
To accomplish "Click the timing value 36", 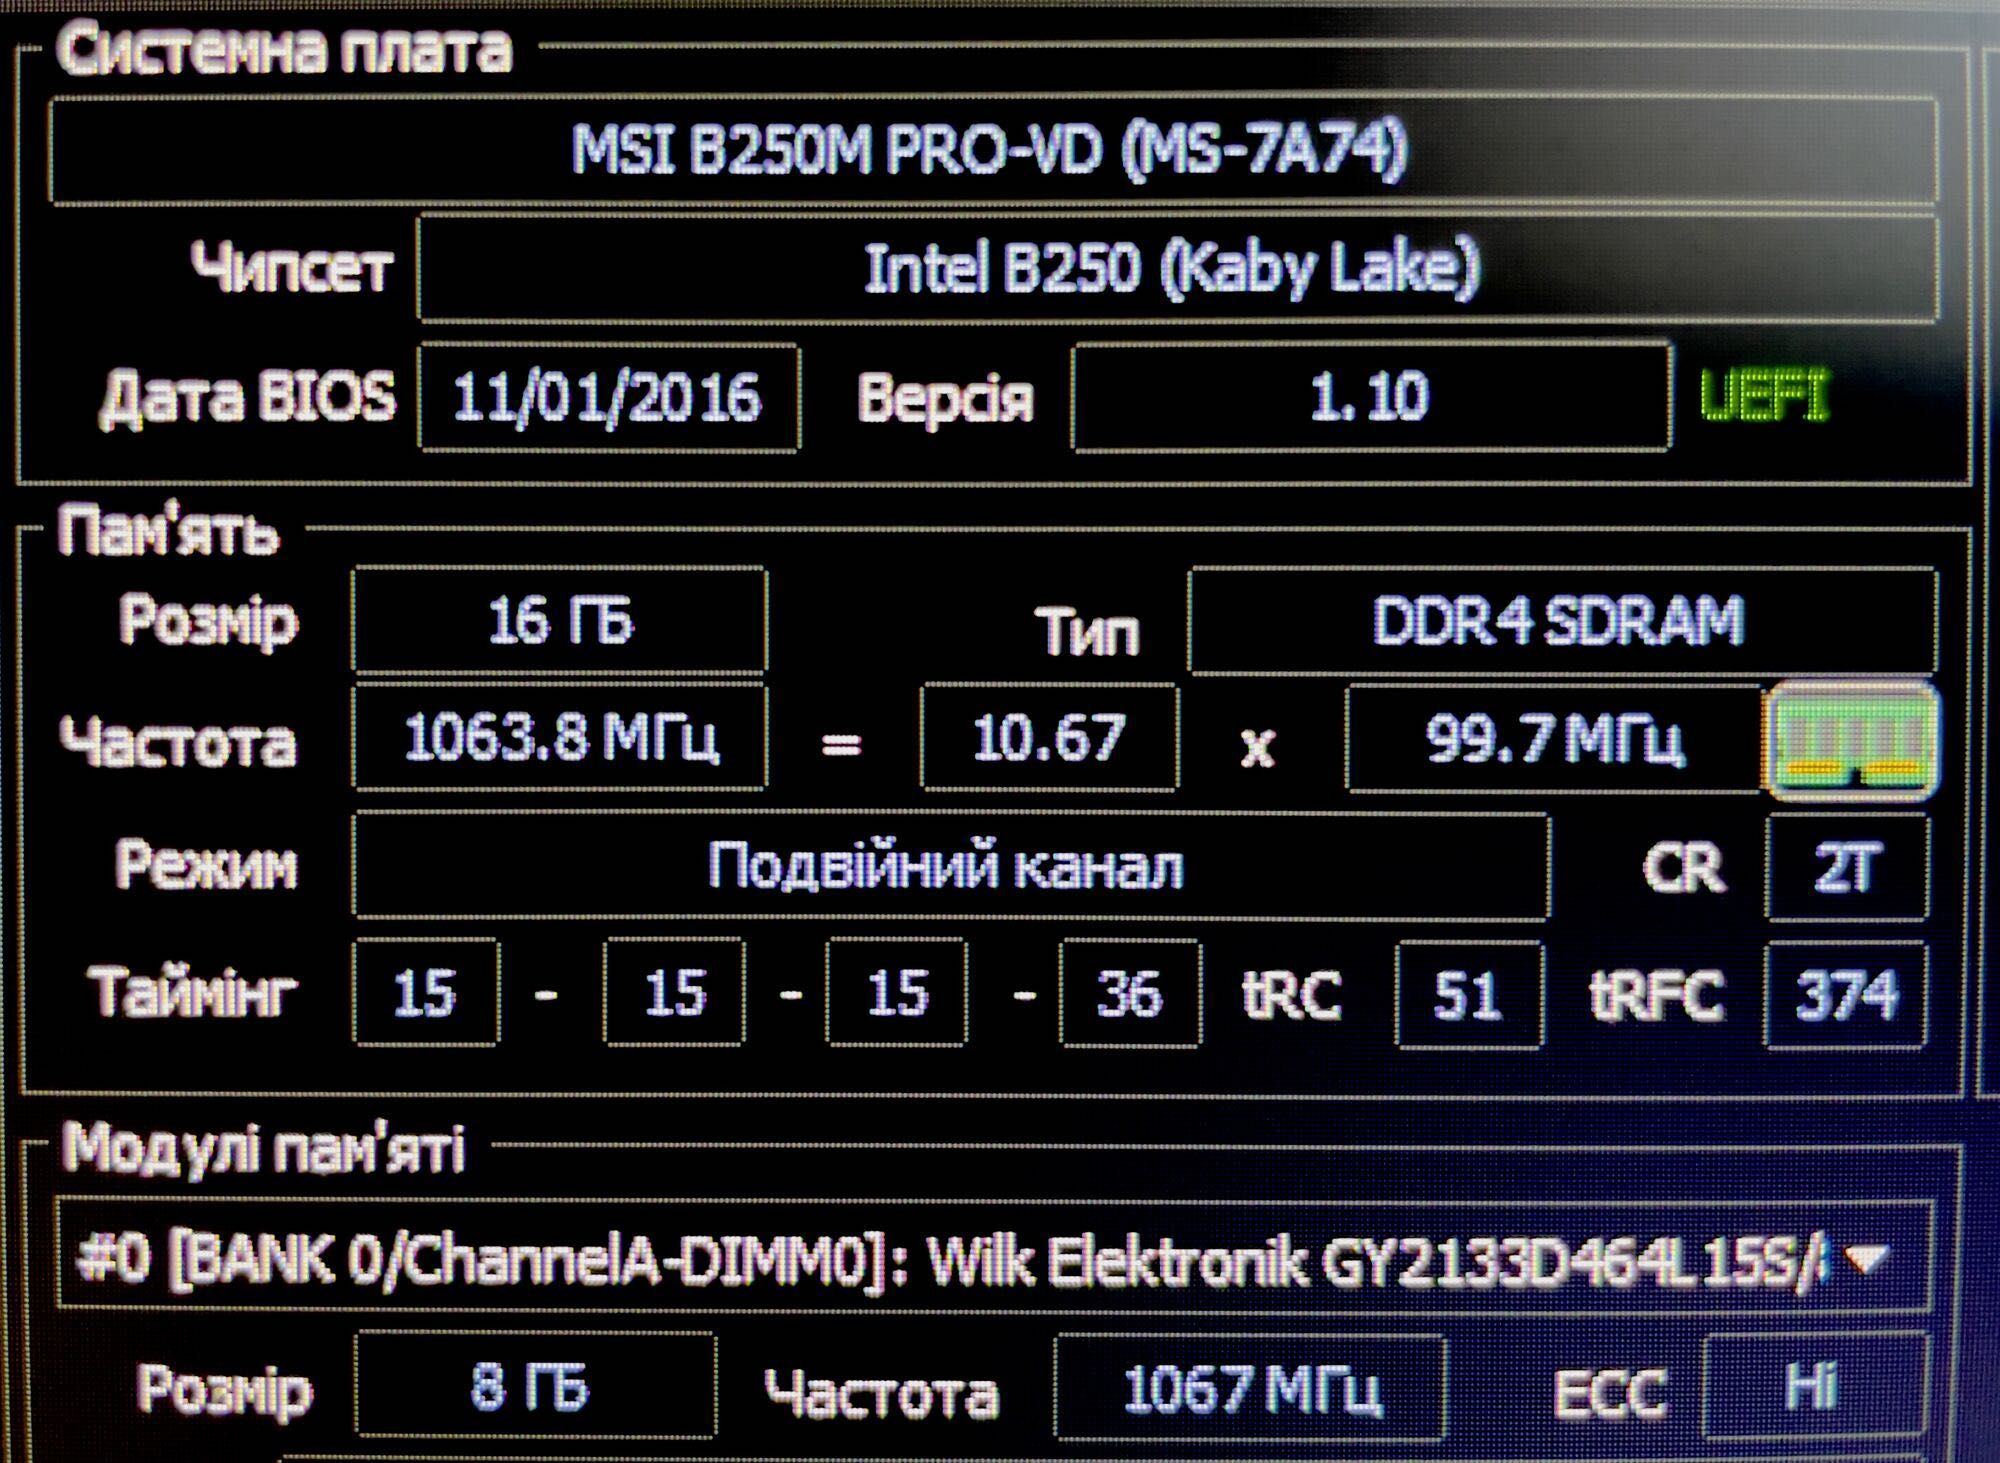I will tap(1130, 993).
